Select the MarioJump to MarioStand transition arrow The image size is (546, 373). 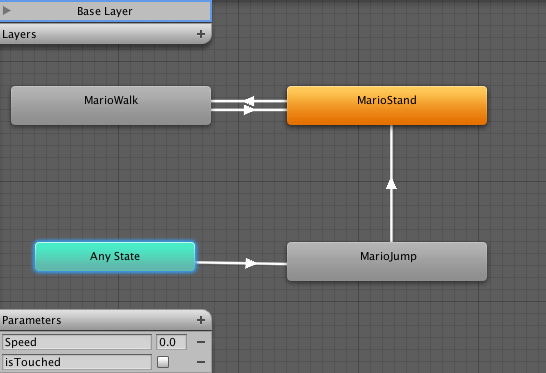(391, 184)
